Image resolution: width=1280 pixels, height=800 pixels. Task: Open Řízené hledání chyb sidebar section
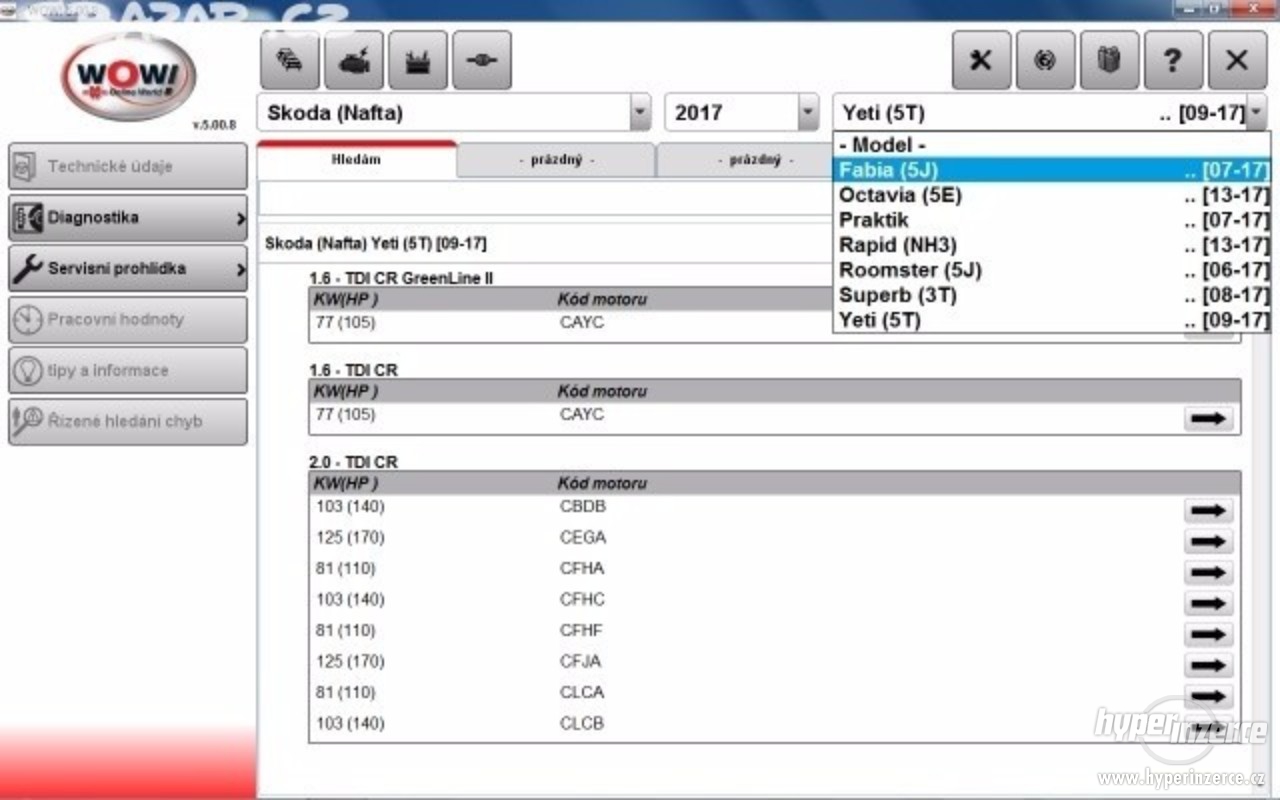click(x=128, y=421)
